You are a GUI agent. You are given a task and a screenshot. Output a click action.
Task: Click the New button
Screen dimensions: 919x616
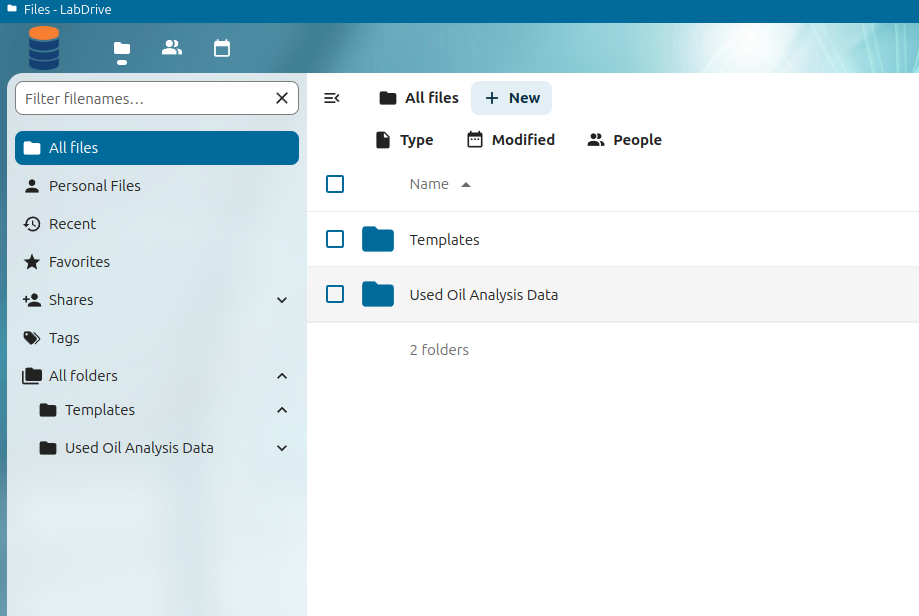click(x=512, y=98)
